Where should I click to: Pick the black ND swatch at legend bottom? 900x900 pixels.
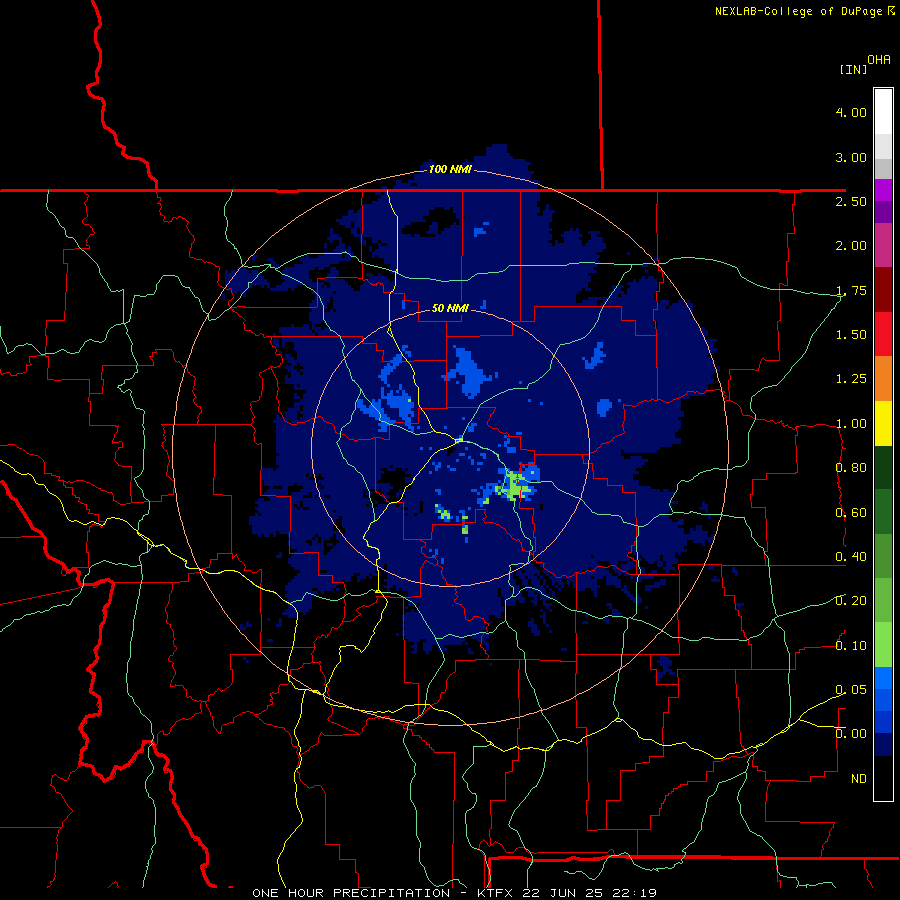[883, 778]
